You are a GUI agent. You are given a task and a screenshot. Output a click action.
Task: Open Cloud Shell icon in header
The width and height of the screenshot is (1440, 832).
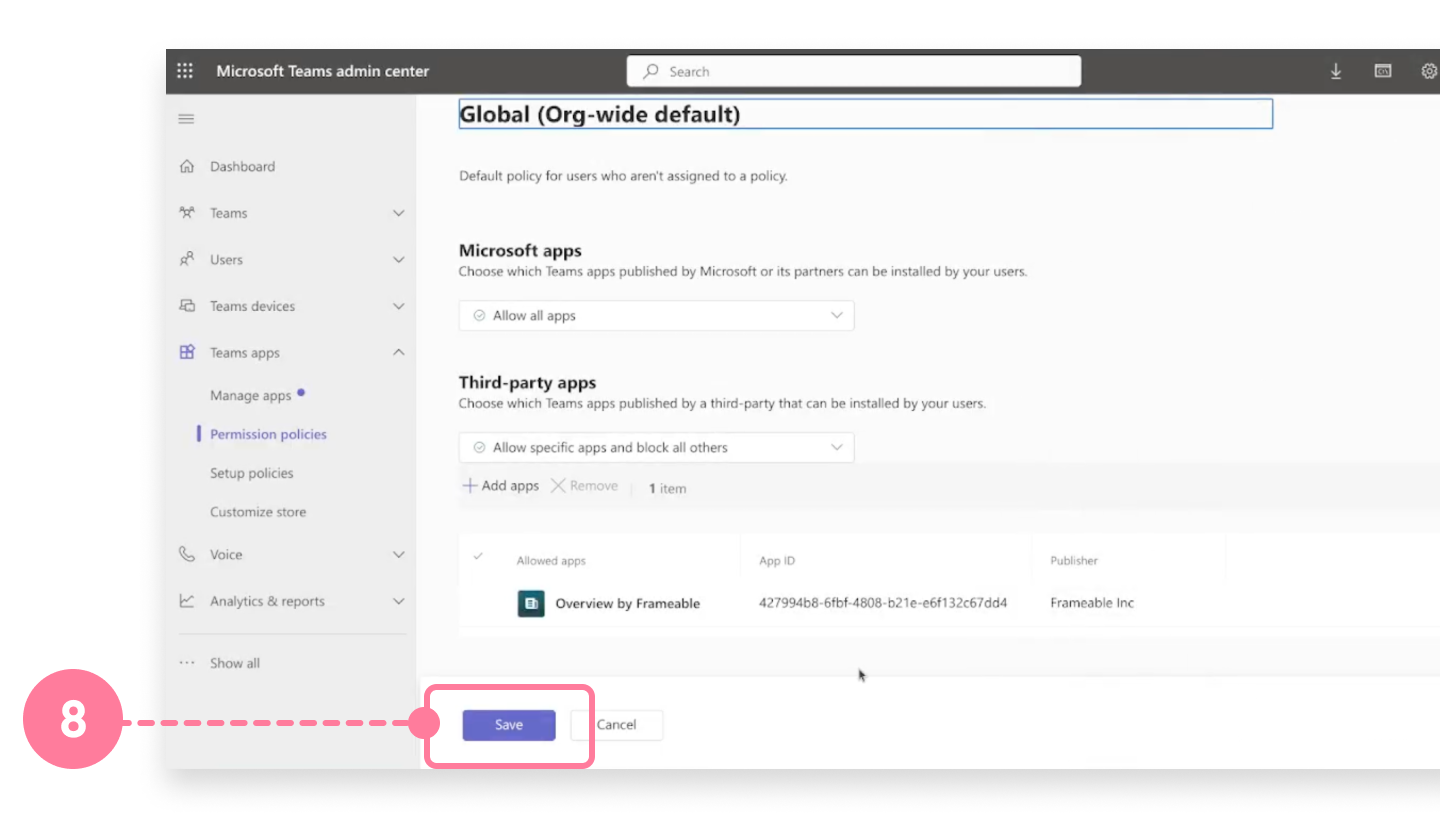tap(1383, 71)
